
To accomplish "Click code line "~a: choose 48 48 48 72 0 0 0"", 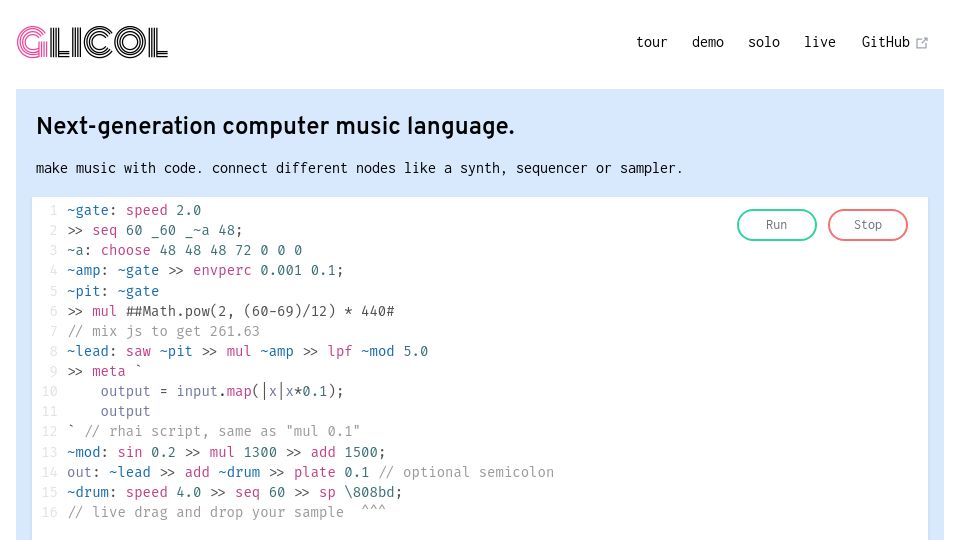I will [184, 250].
